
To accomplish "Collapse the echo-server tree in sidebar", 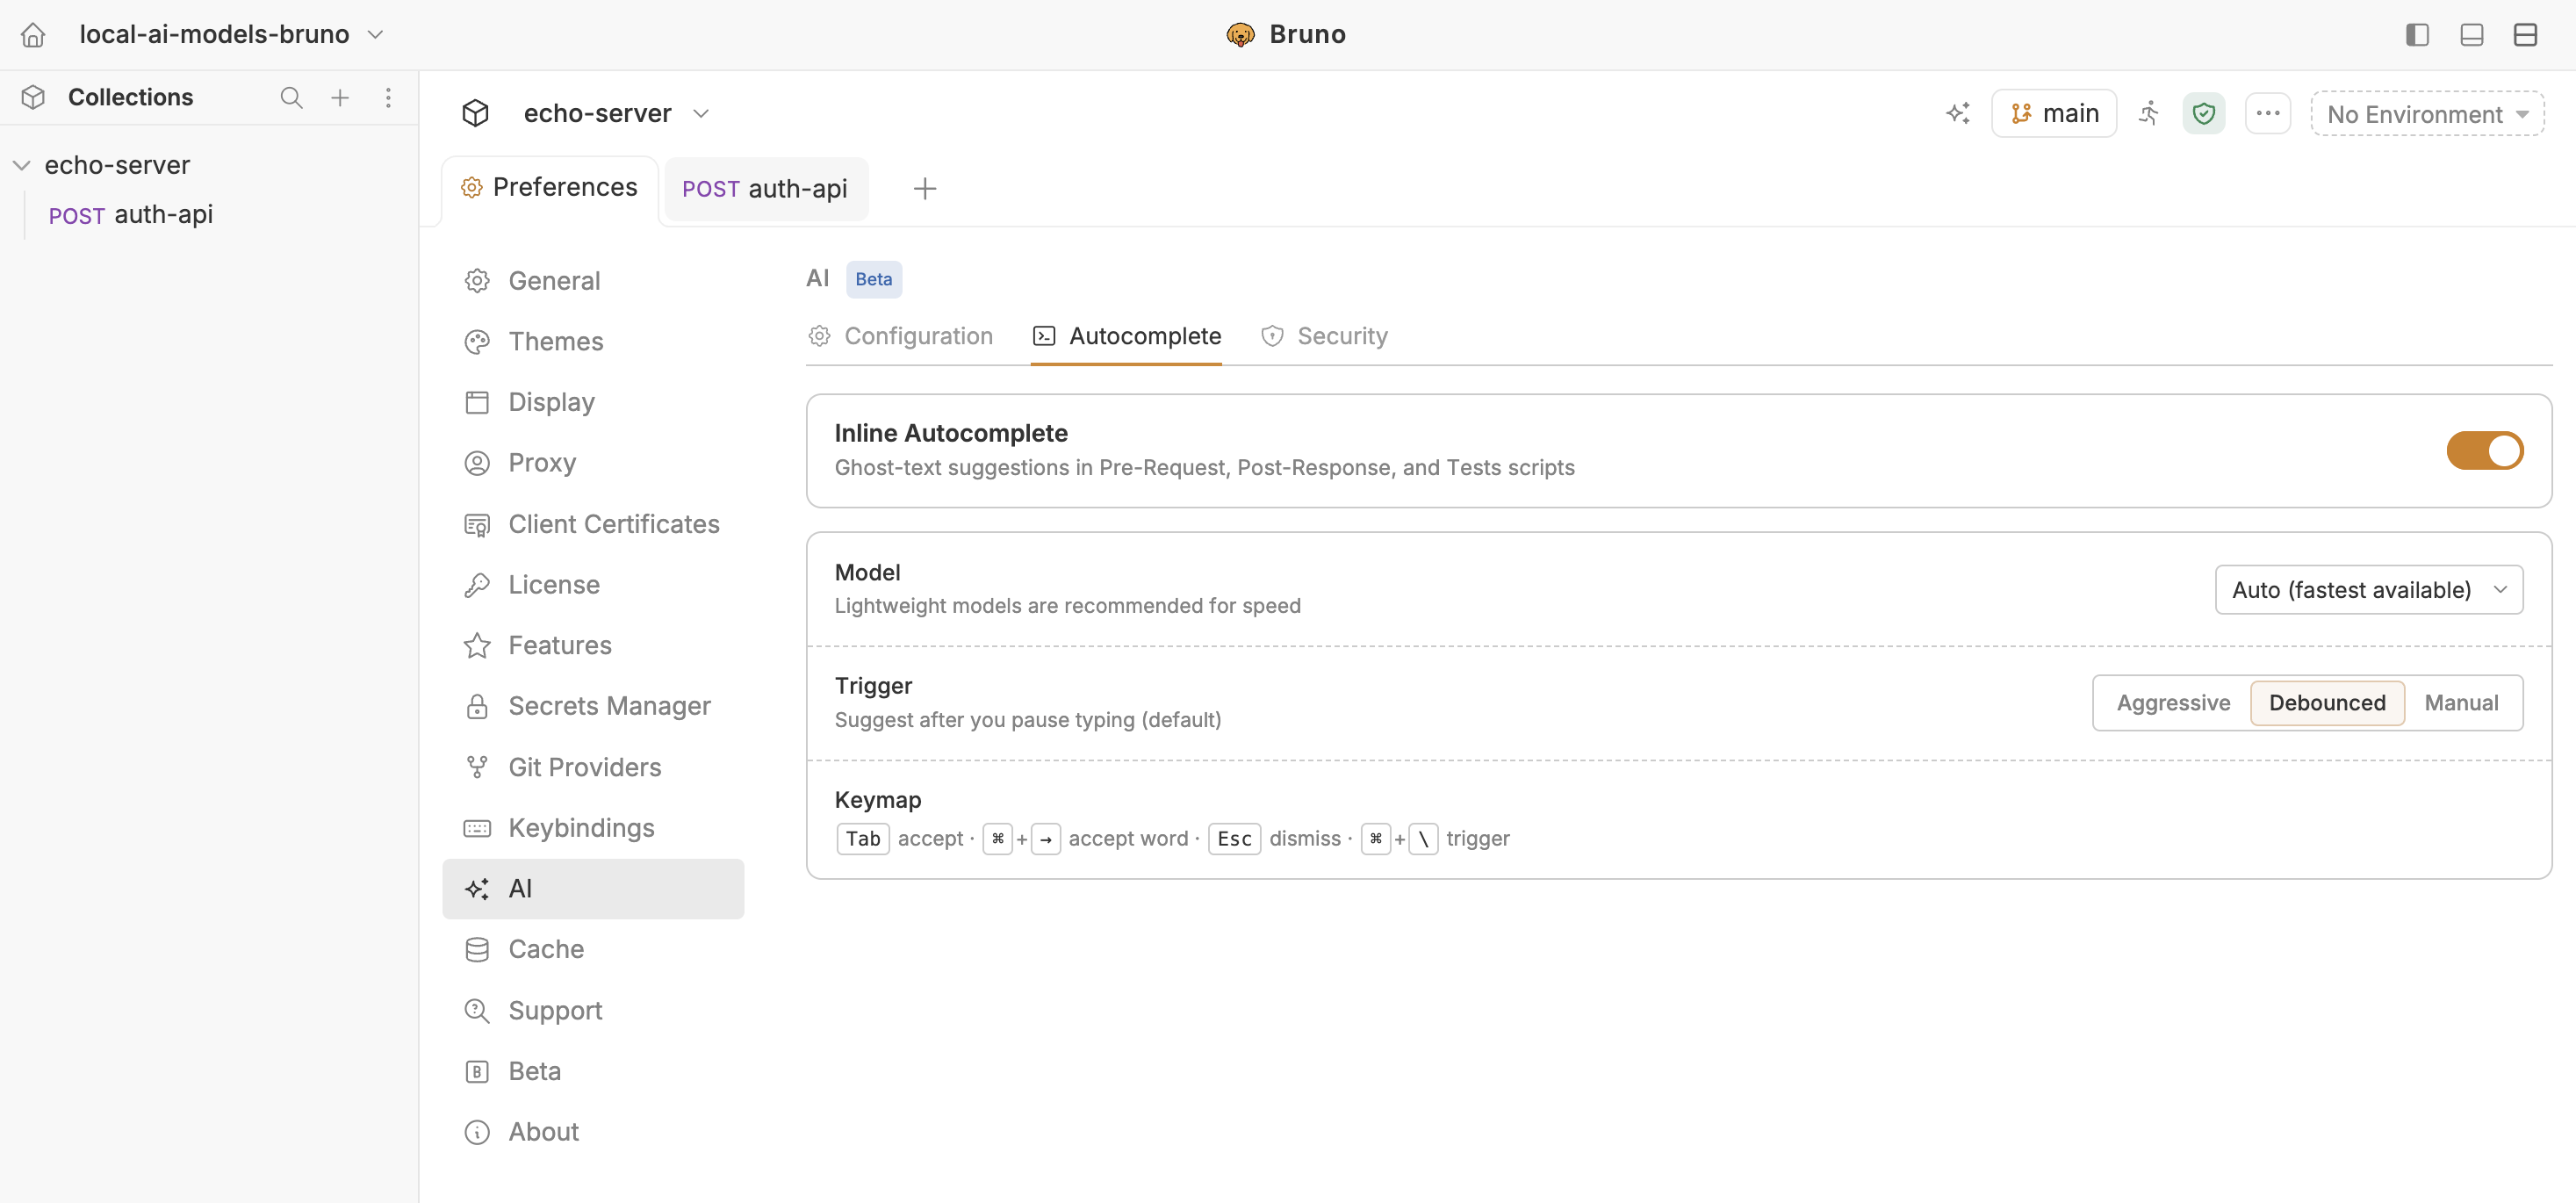I will [x=21, y=165].
